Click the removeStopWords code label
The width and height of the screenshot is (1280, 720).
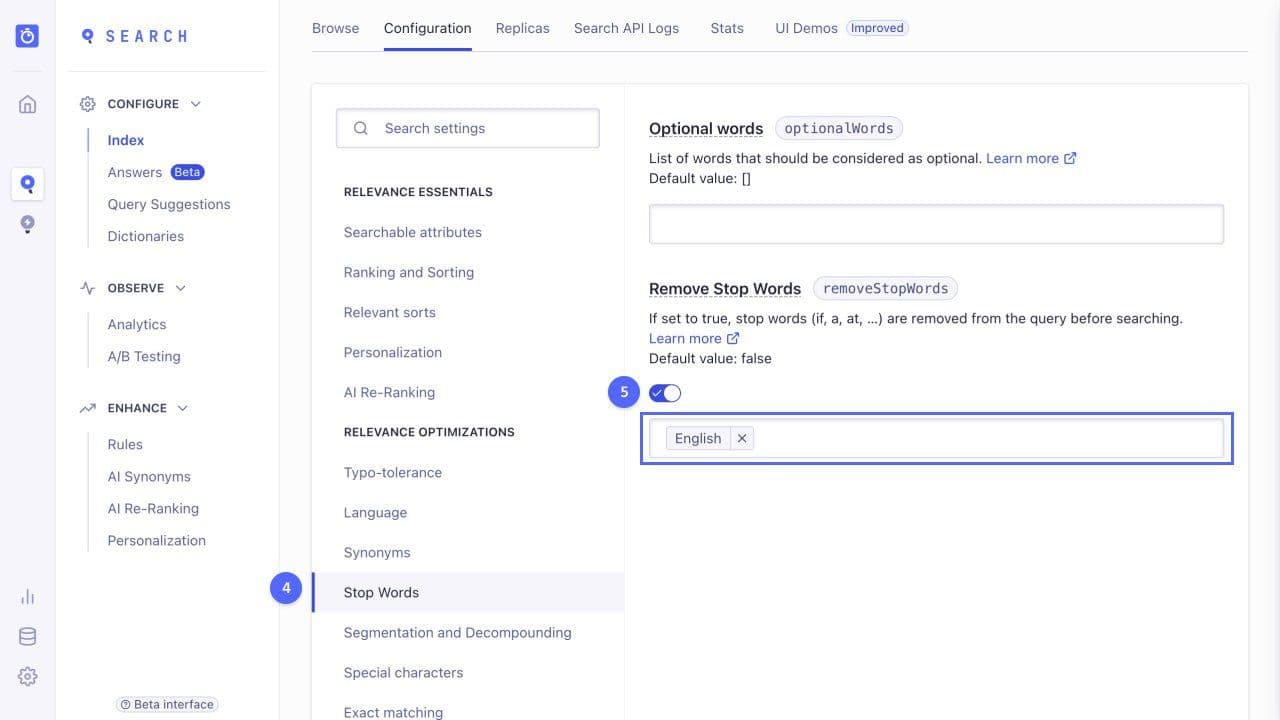tap(886, 288)
